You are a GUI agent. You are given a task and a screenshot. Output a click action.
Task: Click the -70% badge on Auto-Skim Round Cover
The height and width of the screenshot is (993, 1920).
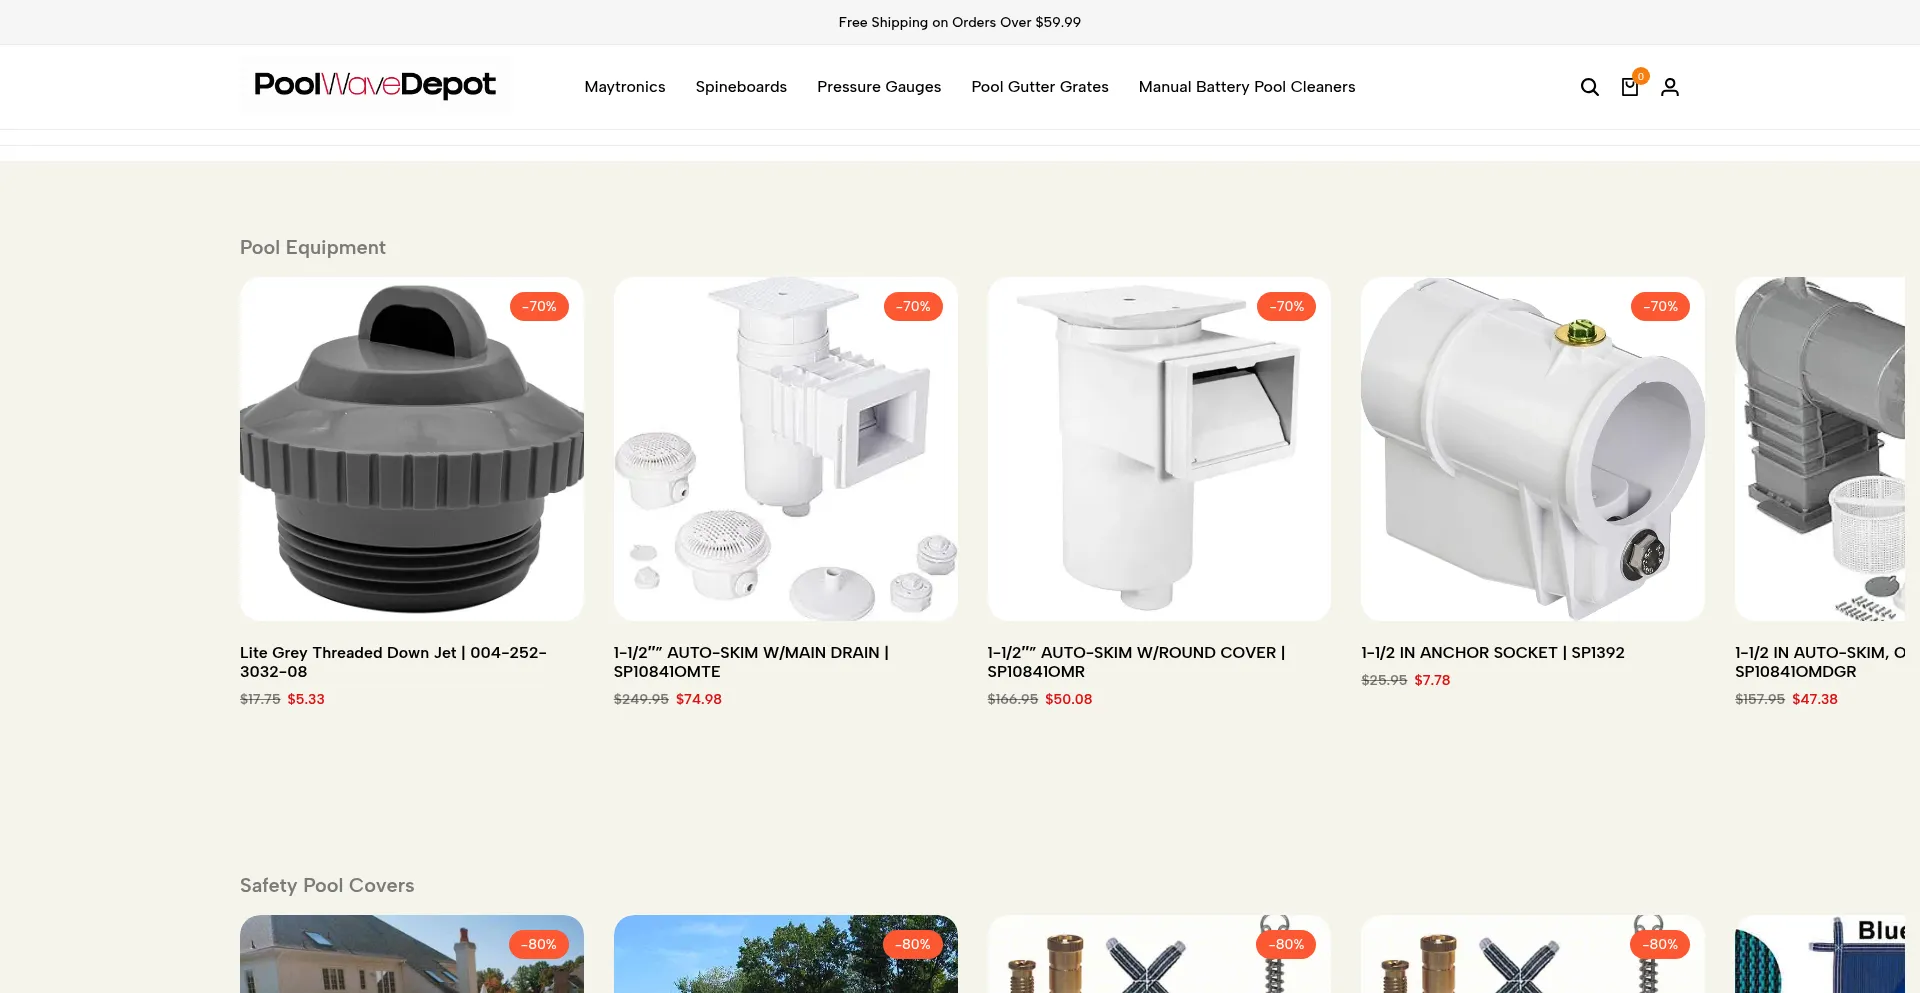coord(1286,306)
